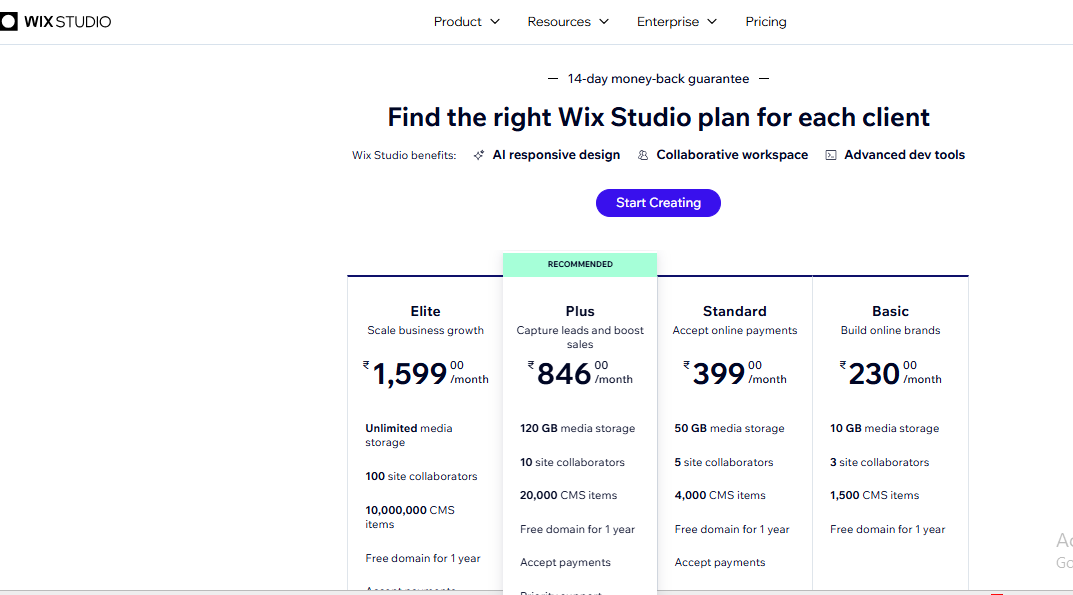
Task: Click the Wix Studio logo icon
Action: pyautogui.click(x=8, y=22)
